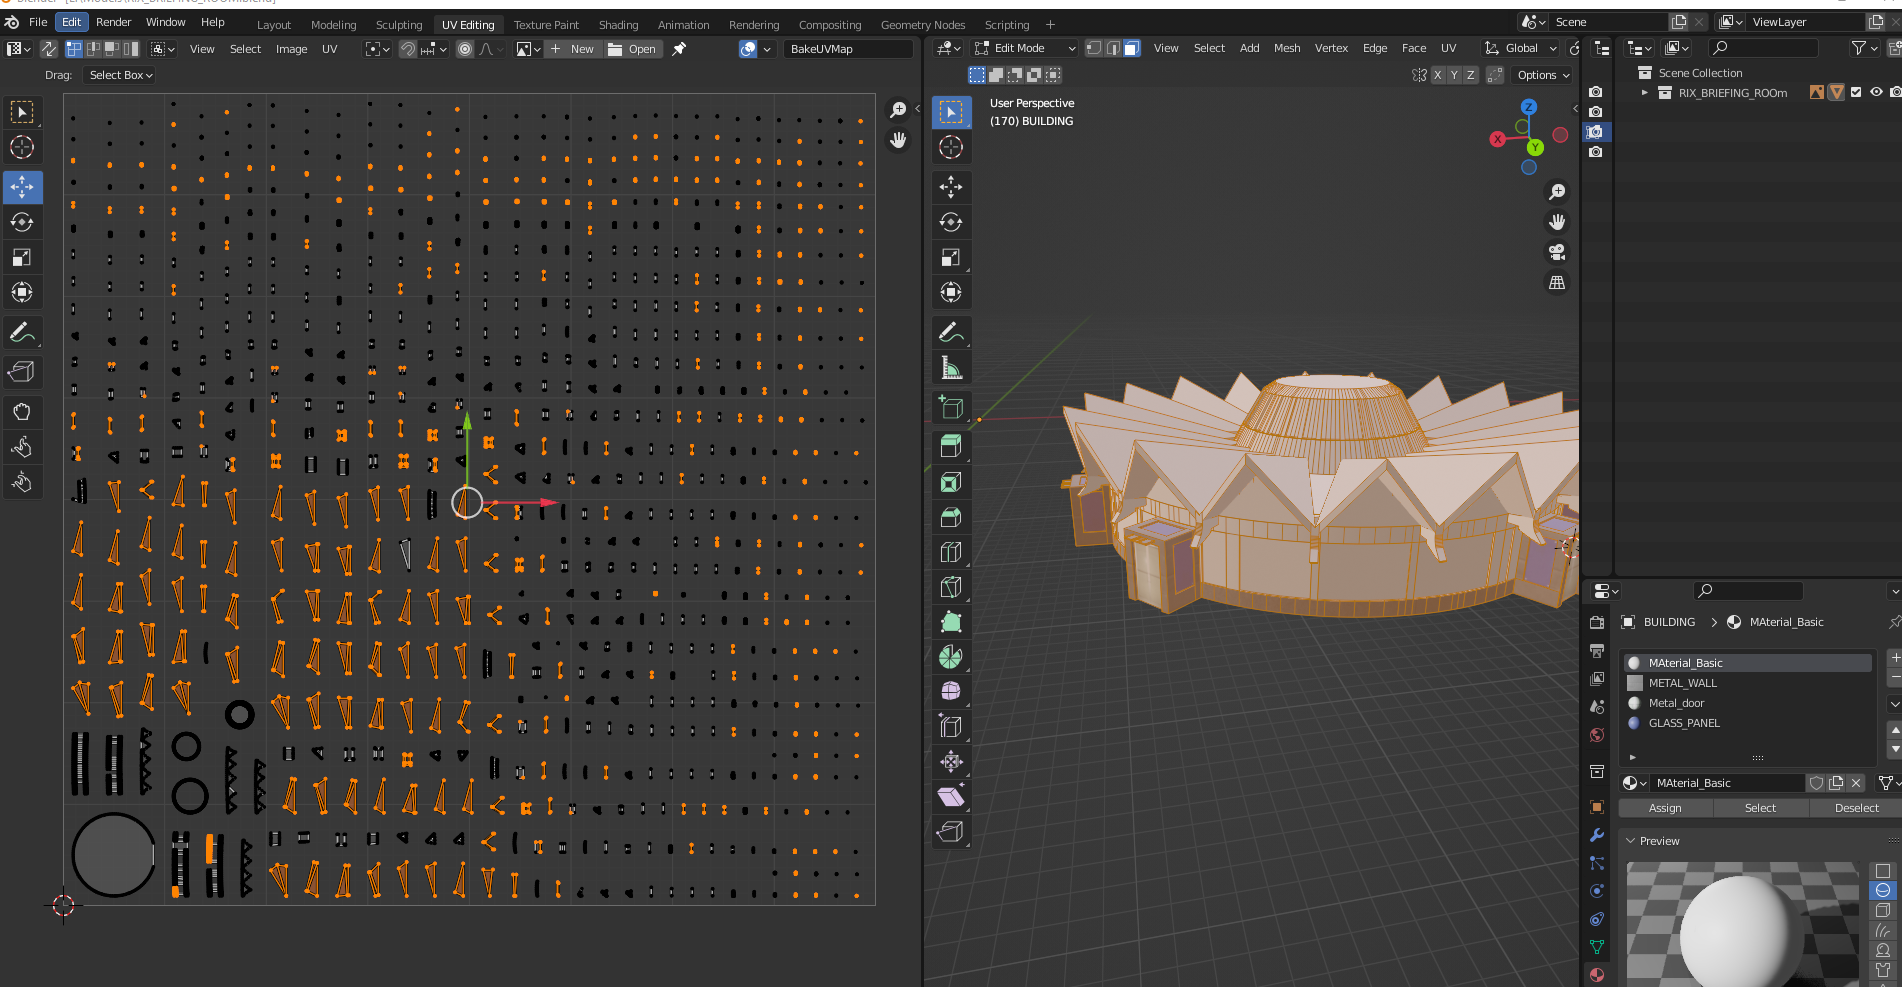Open the Select Box drag dropdown

coord(121,75)
